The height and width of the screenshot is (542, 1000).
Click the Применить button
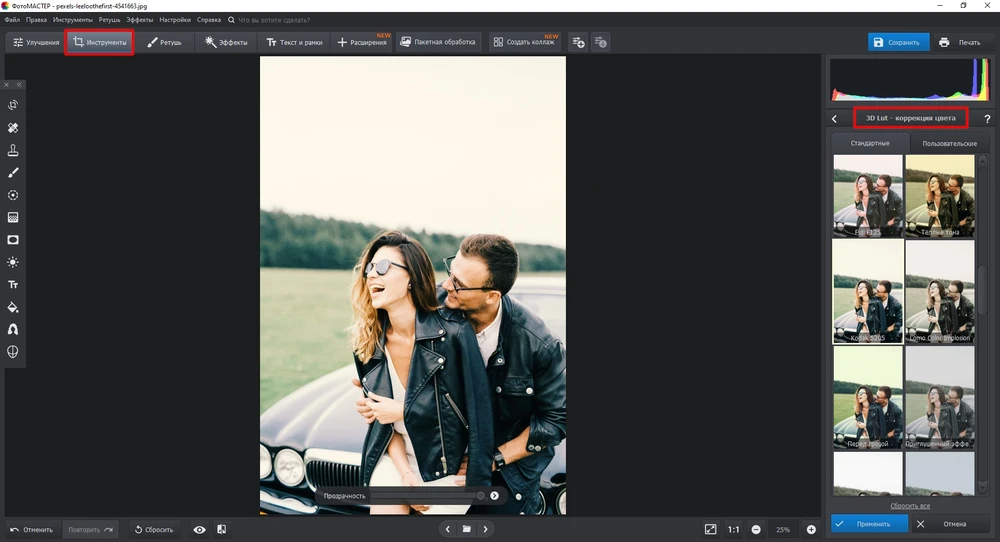(x=869, y=523)
